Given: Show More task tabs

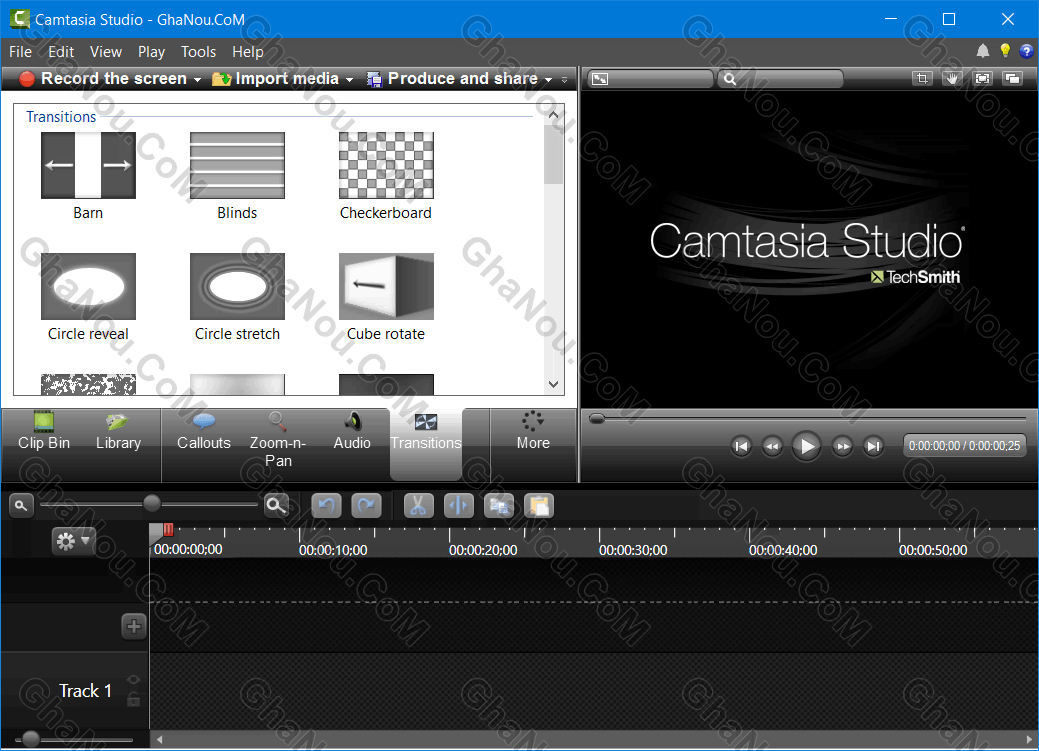Looking at the screenshot, I should click(x=533, y=432).
